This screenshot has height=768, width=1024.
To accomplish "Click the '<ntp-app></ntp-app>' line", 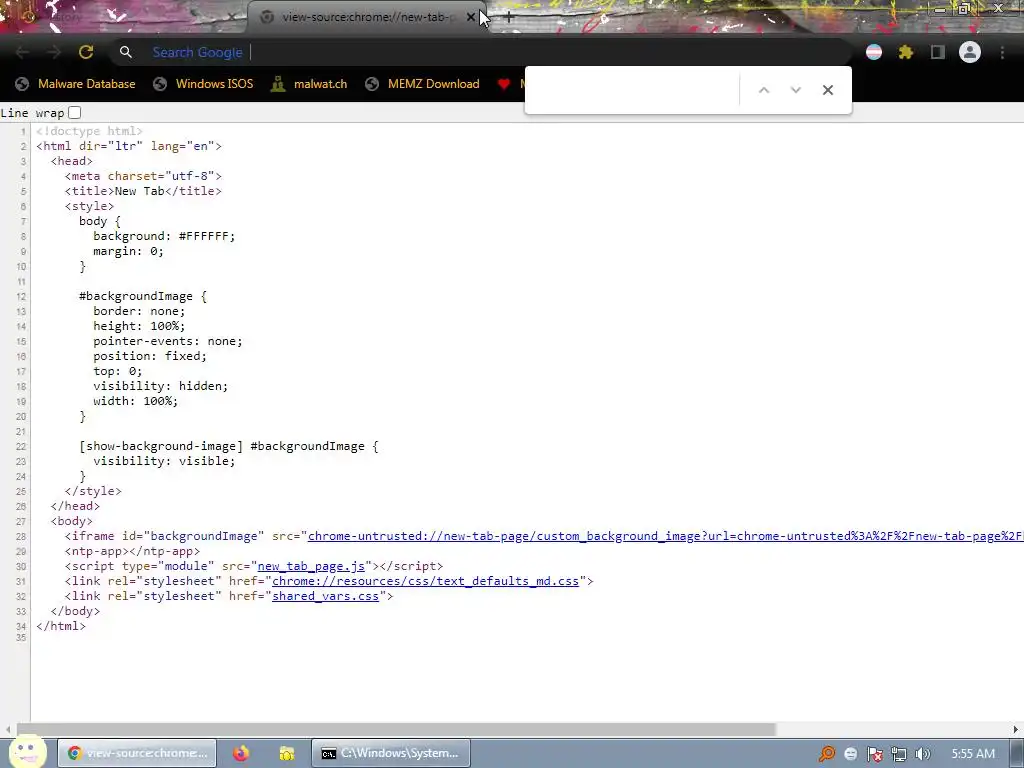I will 132,551.
